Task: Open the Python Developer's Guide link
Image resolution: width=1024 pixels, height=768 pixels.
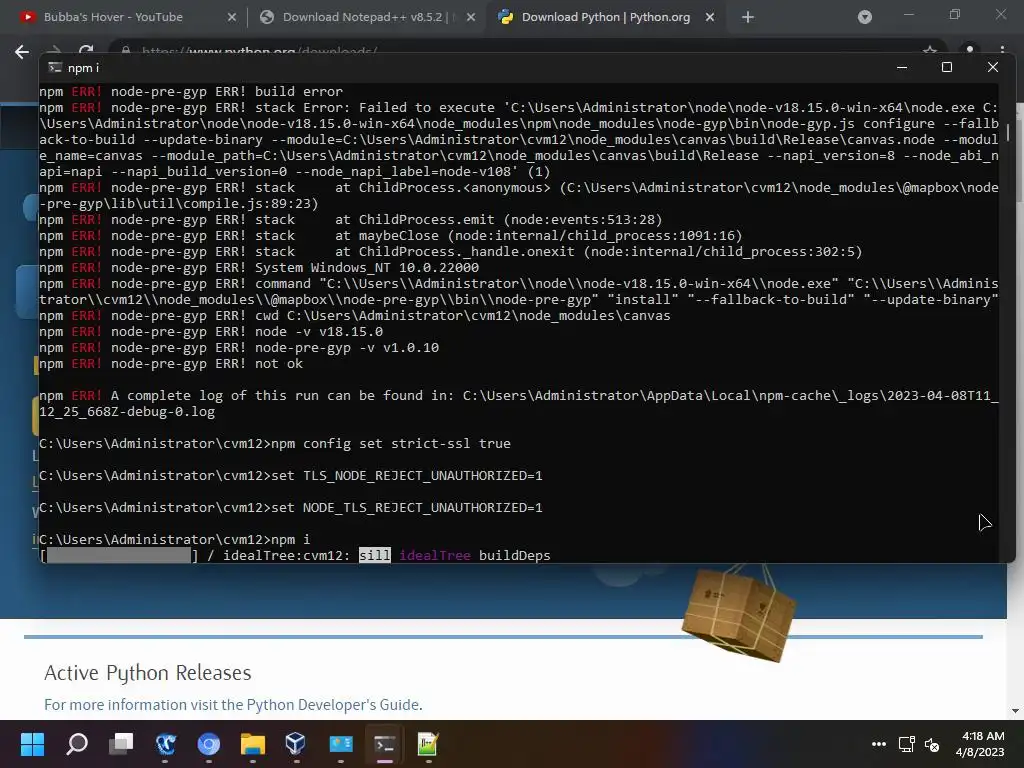Action: [x=332, y=705]
